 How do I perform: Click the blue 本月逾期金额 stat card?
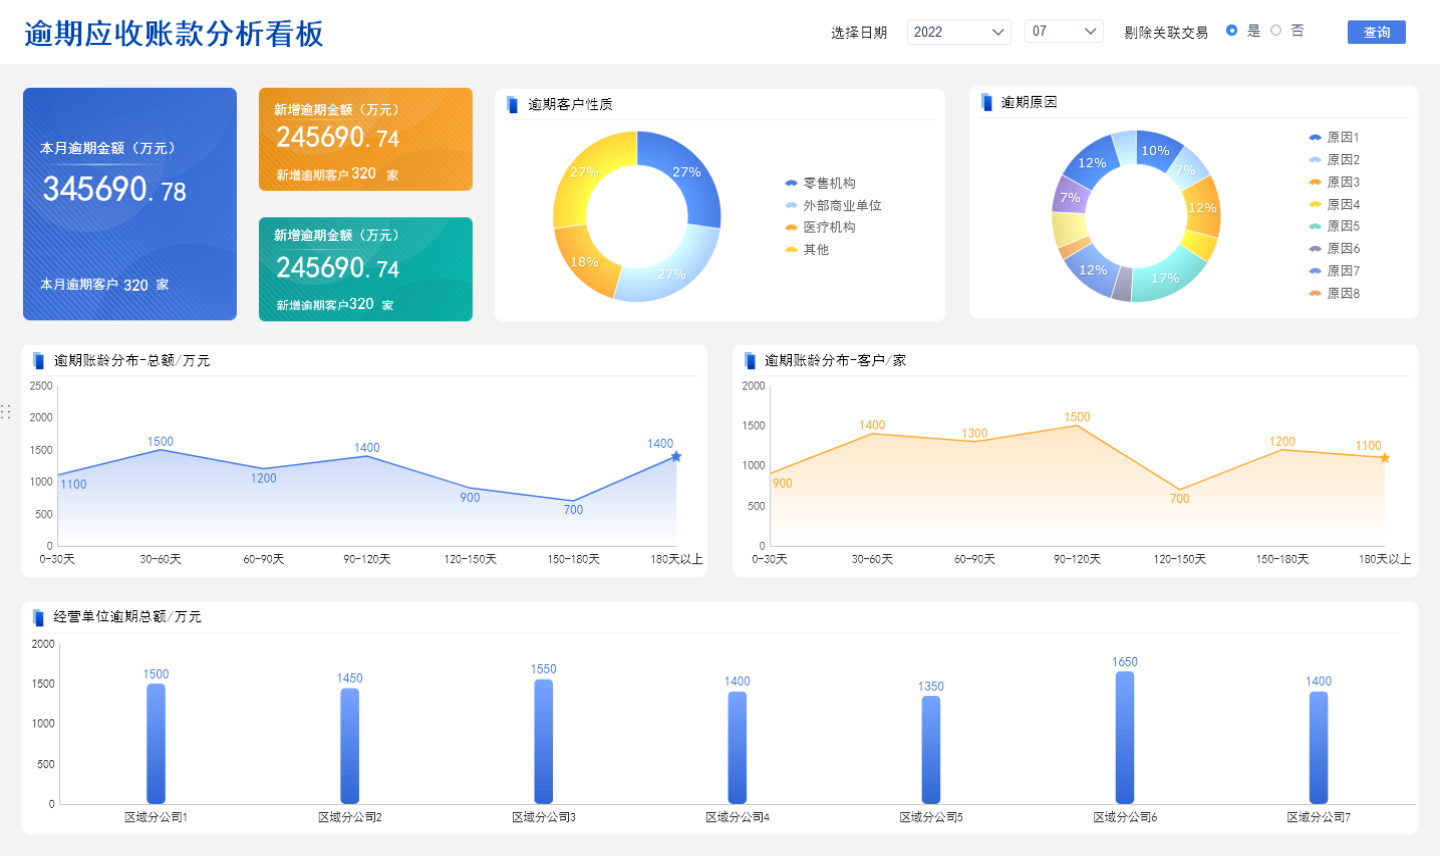click(x=129, y=204)
